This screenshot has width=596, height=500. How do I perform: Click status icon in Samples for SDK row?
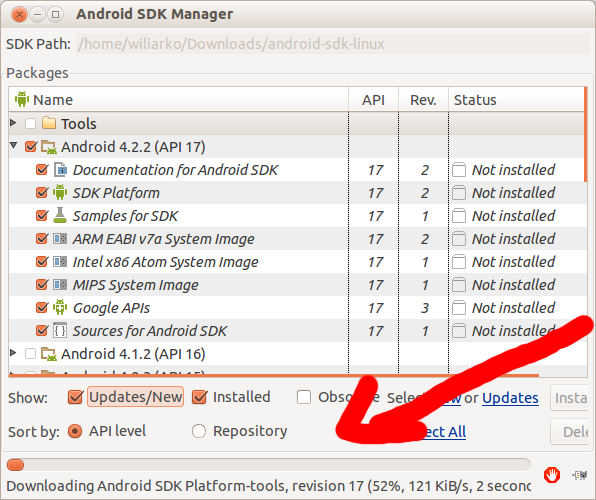[x=459, y=216]
